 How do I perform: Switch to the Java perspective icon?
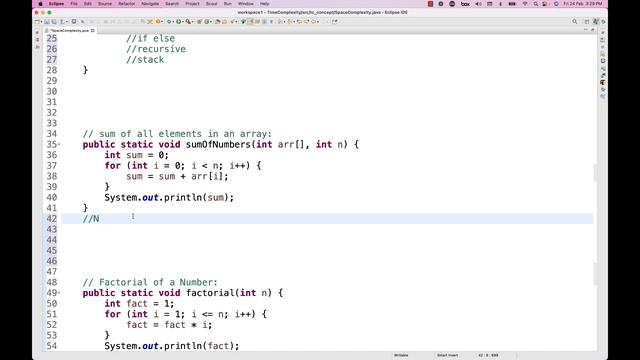pyautogui.click(x=596, y=21)
